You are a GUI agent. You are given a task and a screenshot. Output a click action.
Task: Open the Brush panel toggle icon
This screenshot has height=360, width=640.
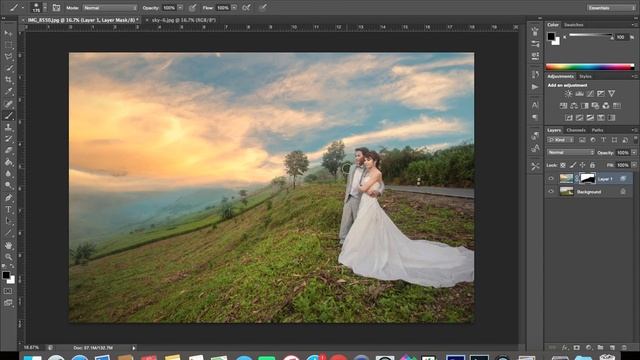pyautogui.click(x=56, y=8)
